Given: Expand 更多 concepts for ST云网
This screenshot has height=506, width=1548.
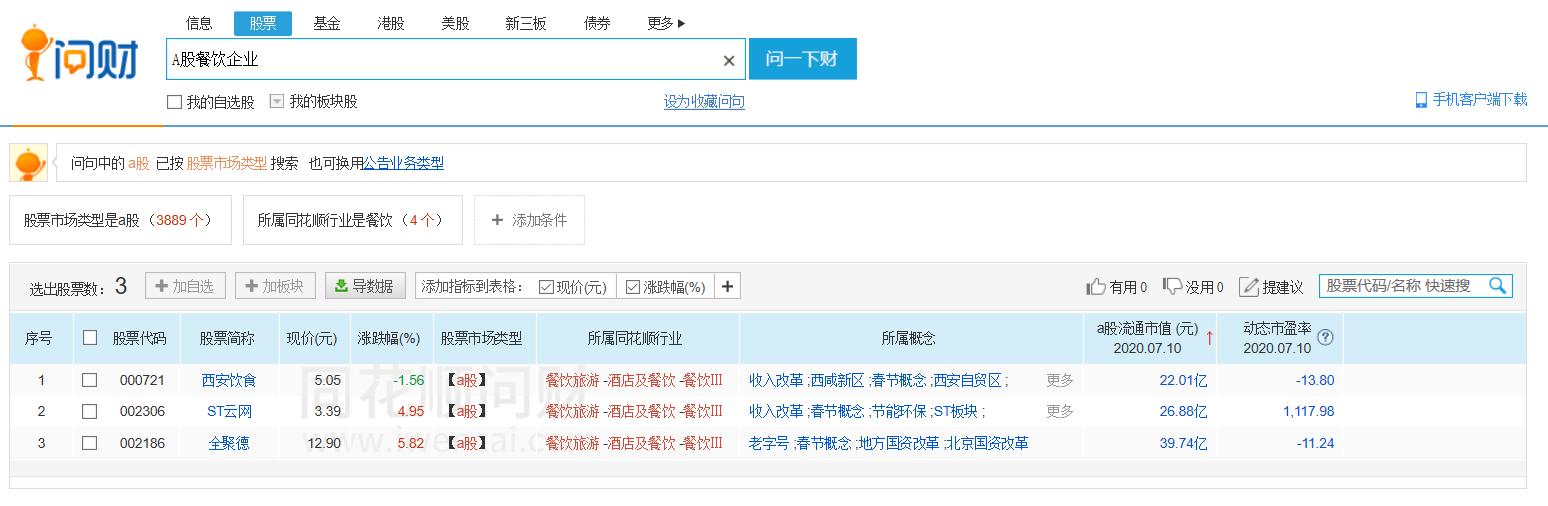Looking at the screenshot, I should pos(1060,411).
